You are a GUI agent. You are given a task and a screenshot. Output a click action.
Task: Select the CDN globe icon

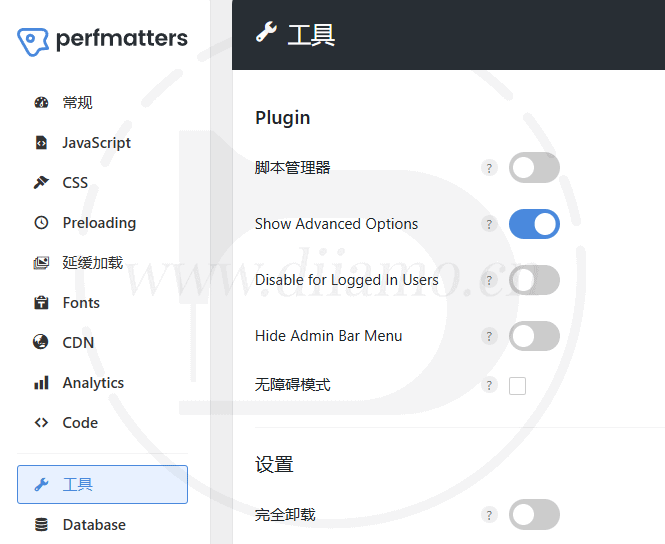pyautogui.click(x=41, y=342)
